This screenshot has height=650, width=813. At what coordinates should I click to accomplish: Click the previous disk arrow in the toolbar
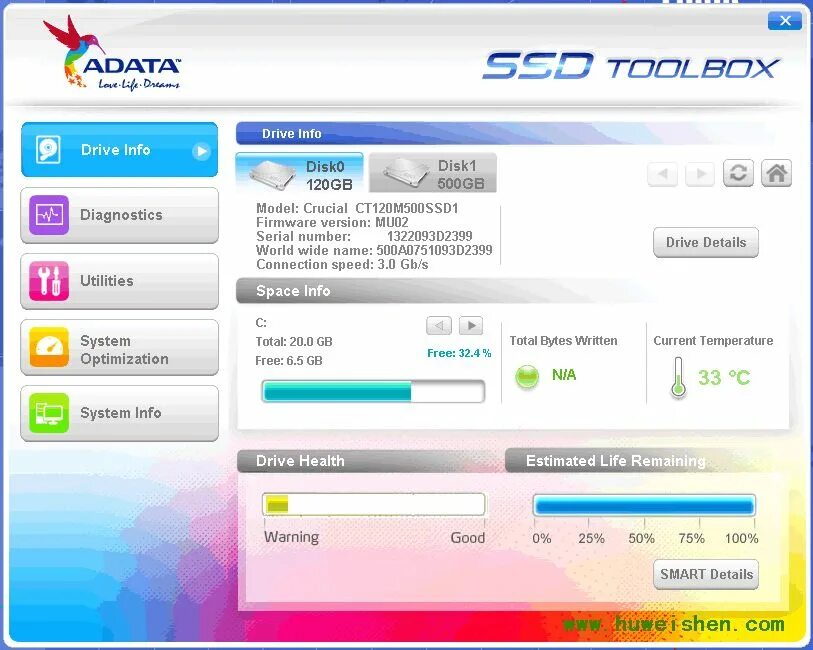click(663, 174)
